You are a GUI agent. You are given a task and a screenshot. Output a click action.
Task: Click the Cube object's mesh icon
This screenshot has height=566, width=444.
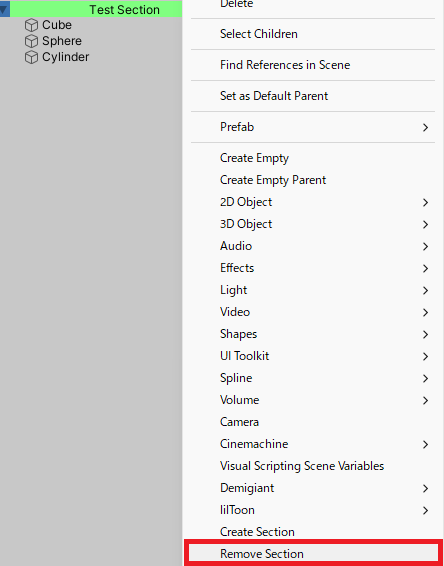pyautogui.click(x=31, y=25)
